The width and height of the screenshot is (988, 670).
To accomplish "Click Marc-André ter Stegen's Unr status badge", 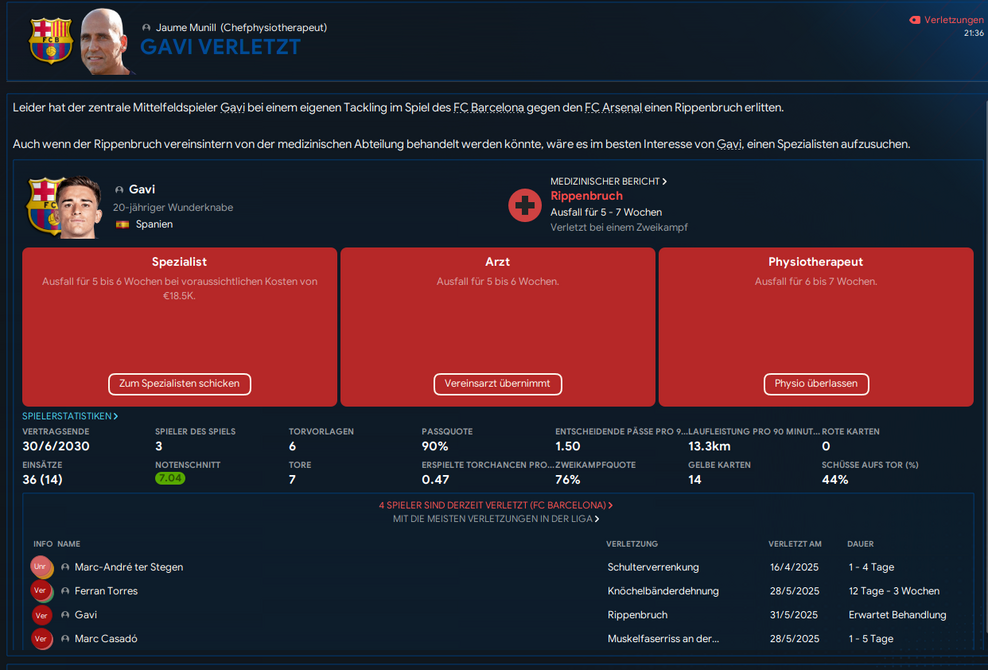I will [42, 567].
